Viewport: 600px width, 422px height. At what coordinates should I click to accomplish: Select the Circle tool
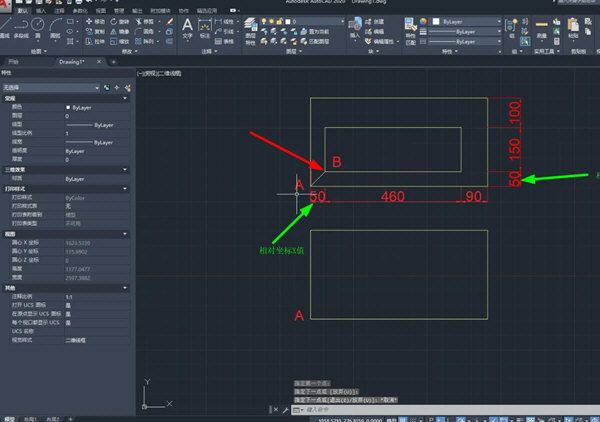click(38, 27)
